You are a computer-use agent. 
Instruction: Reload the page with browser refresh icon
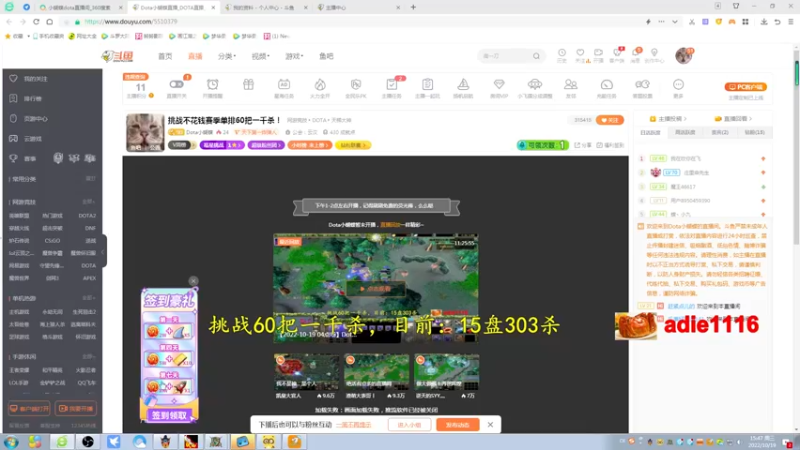click(36, 22)
